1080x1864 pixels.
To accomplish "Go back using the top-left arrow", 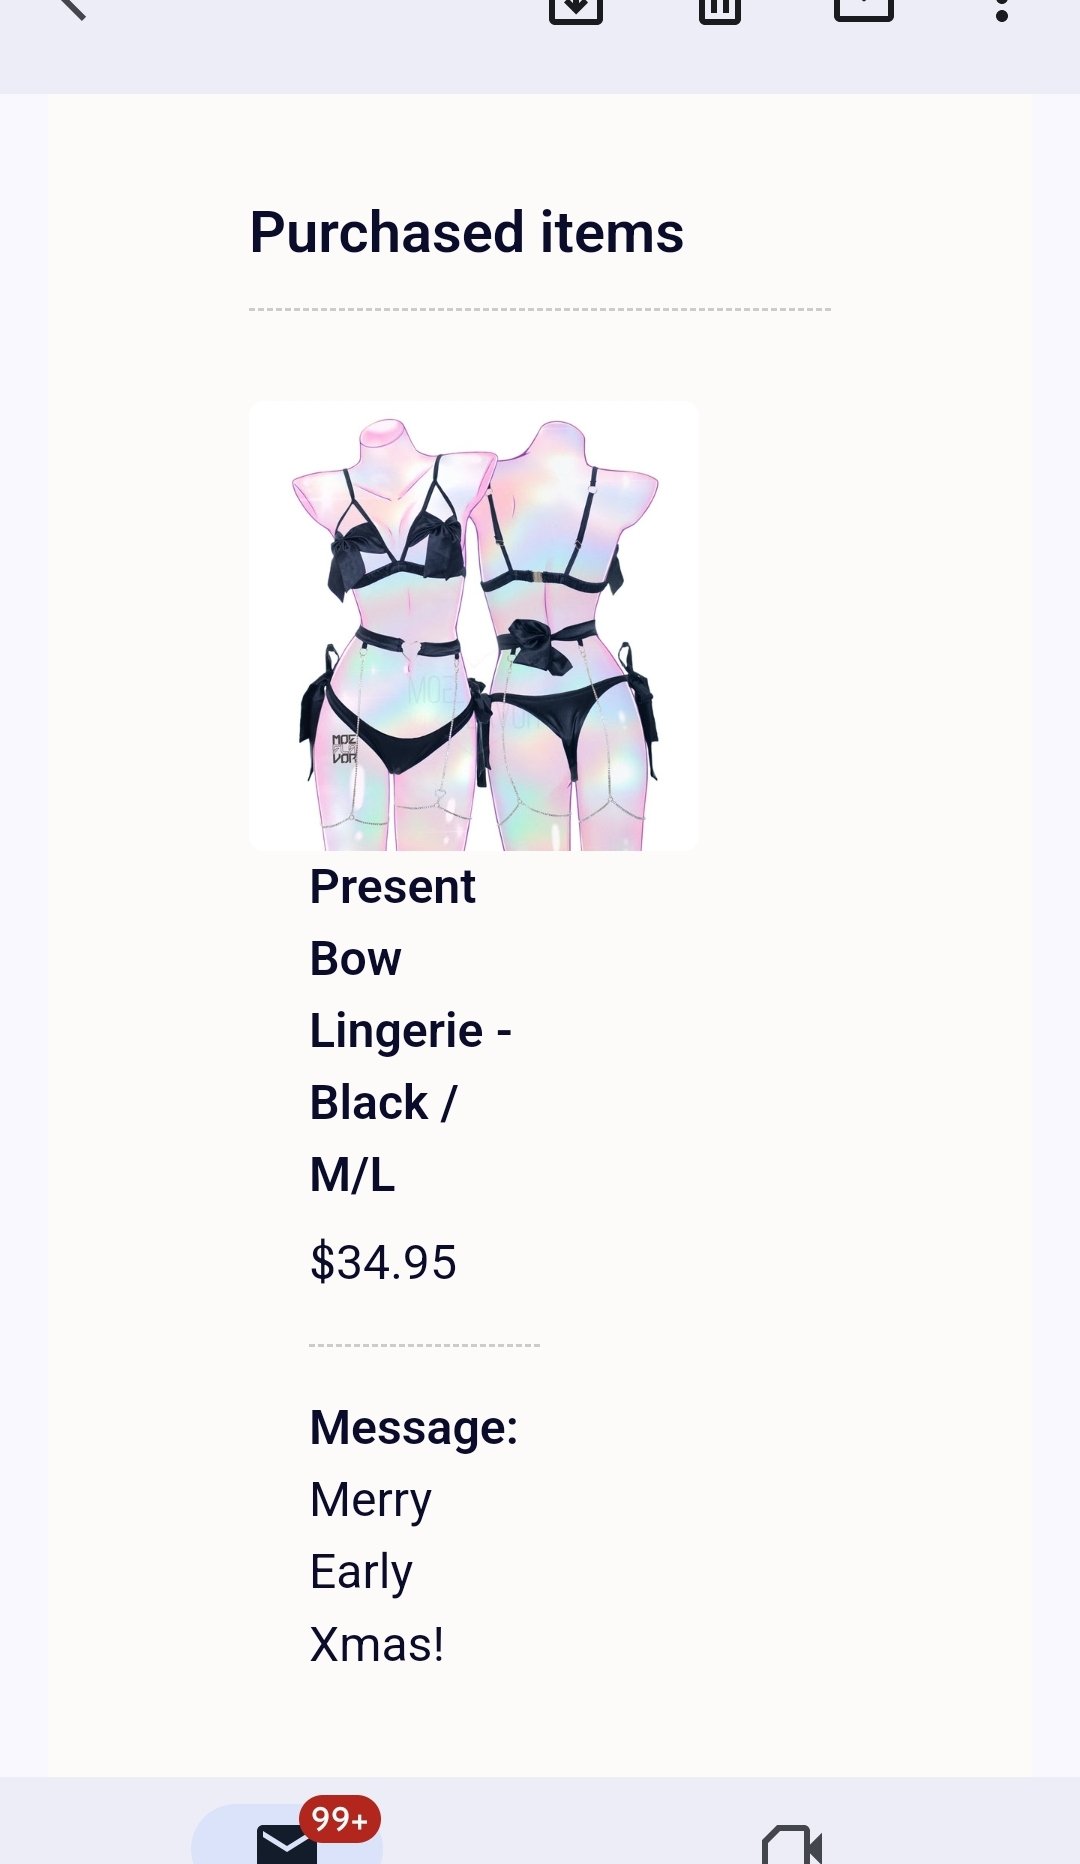I will point(72,8).
